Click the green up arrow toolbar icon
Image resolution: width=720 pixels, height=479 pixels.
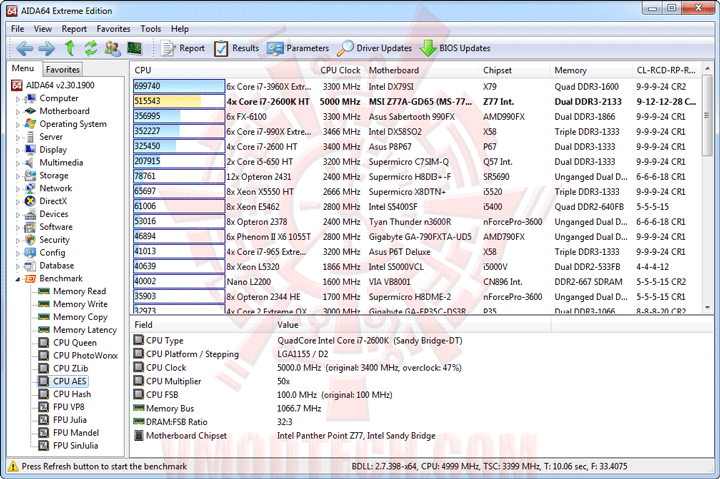click(70, 48)
